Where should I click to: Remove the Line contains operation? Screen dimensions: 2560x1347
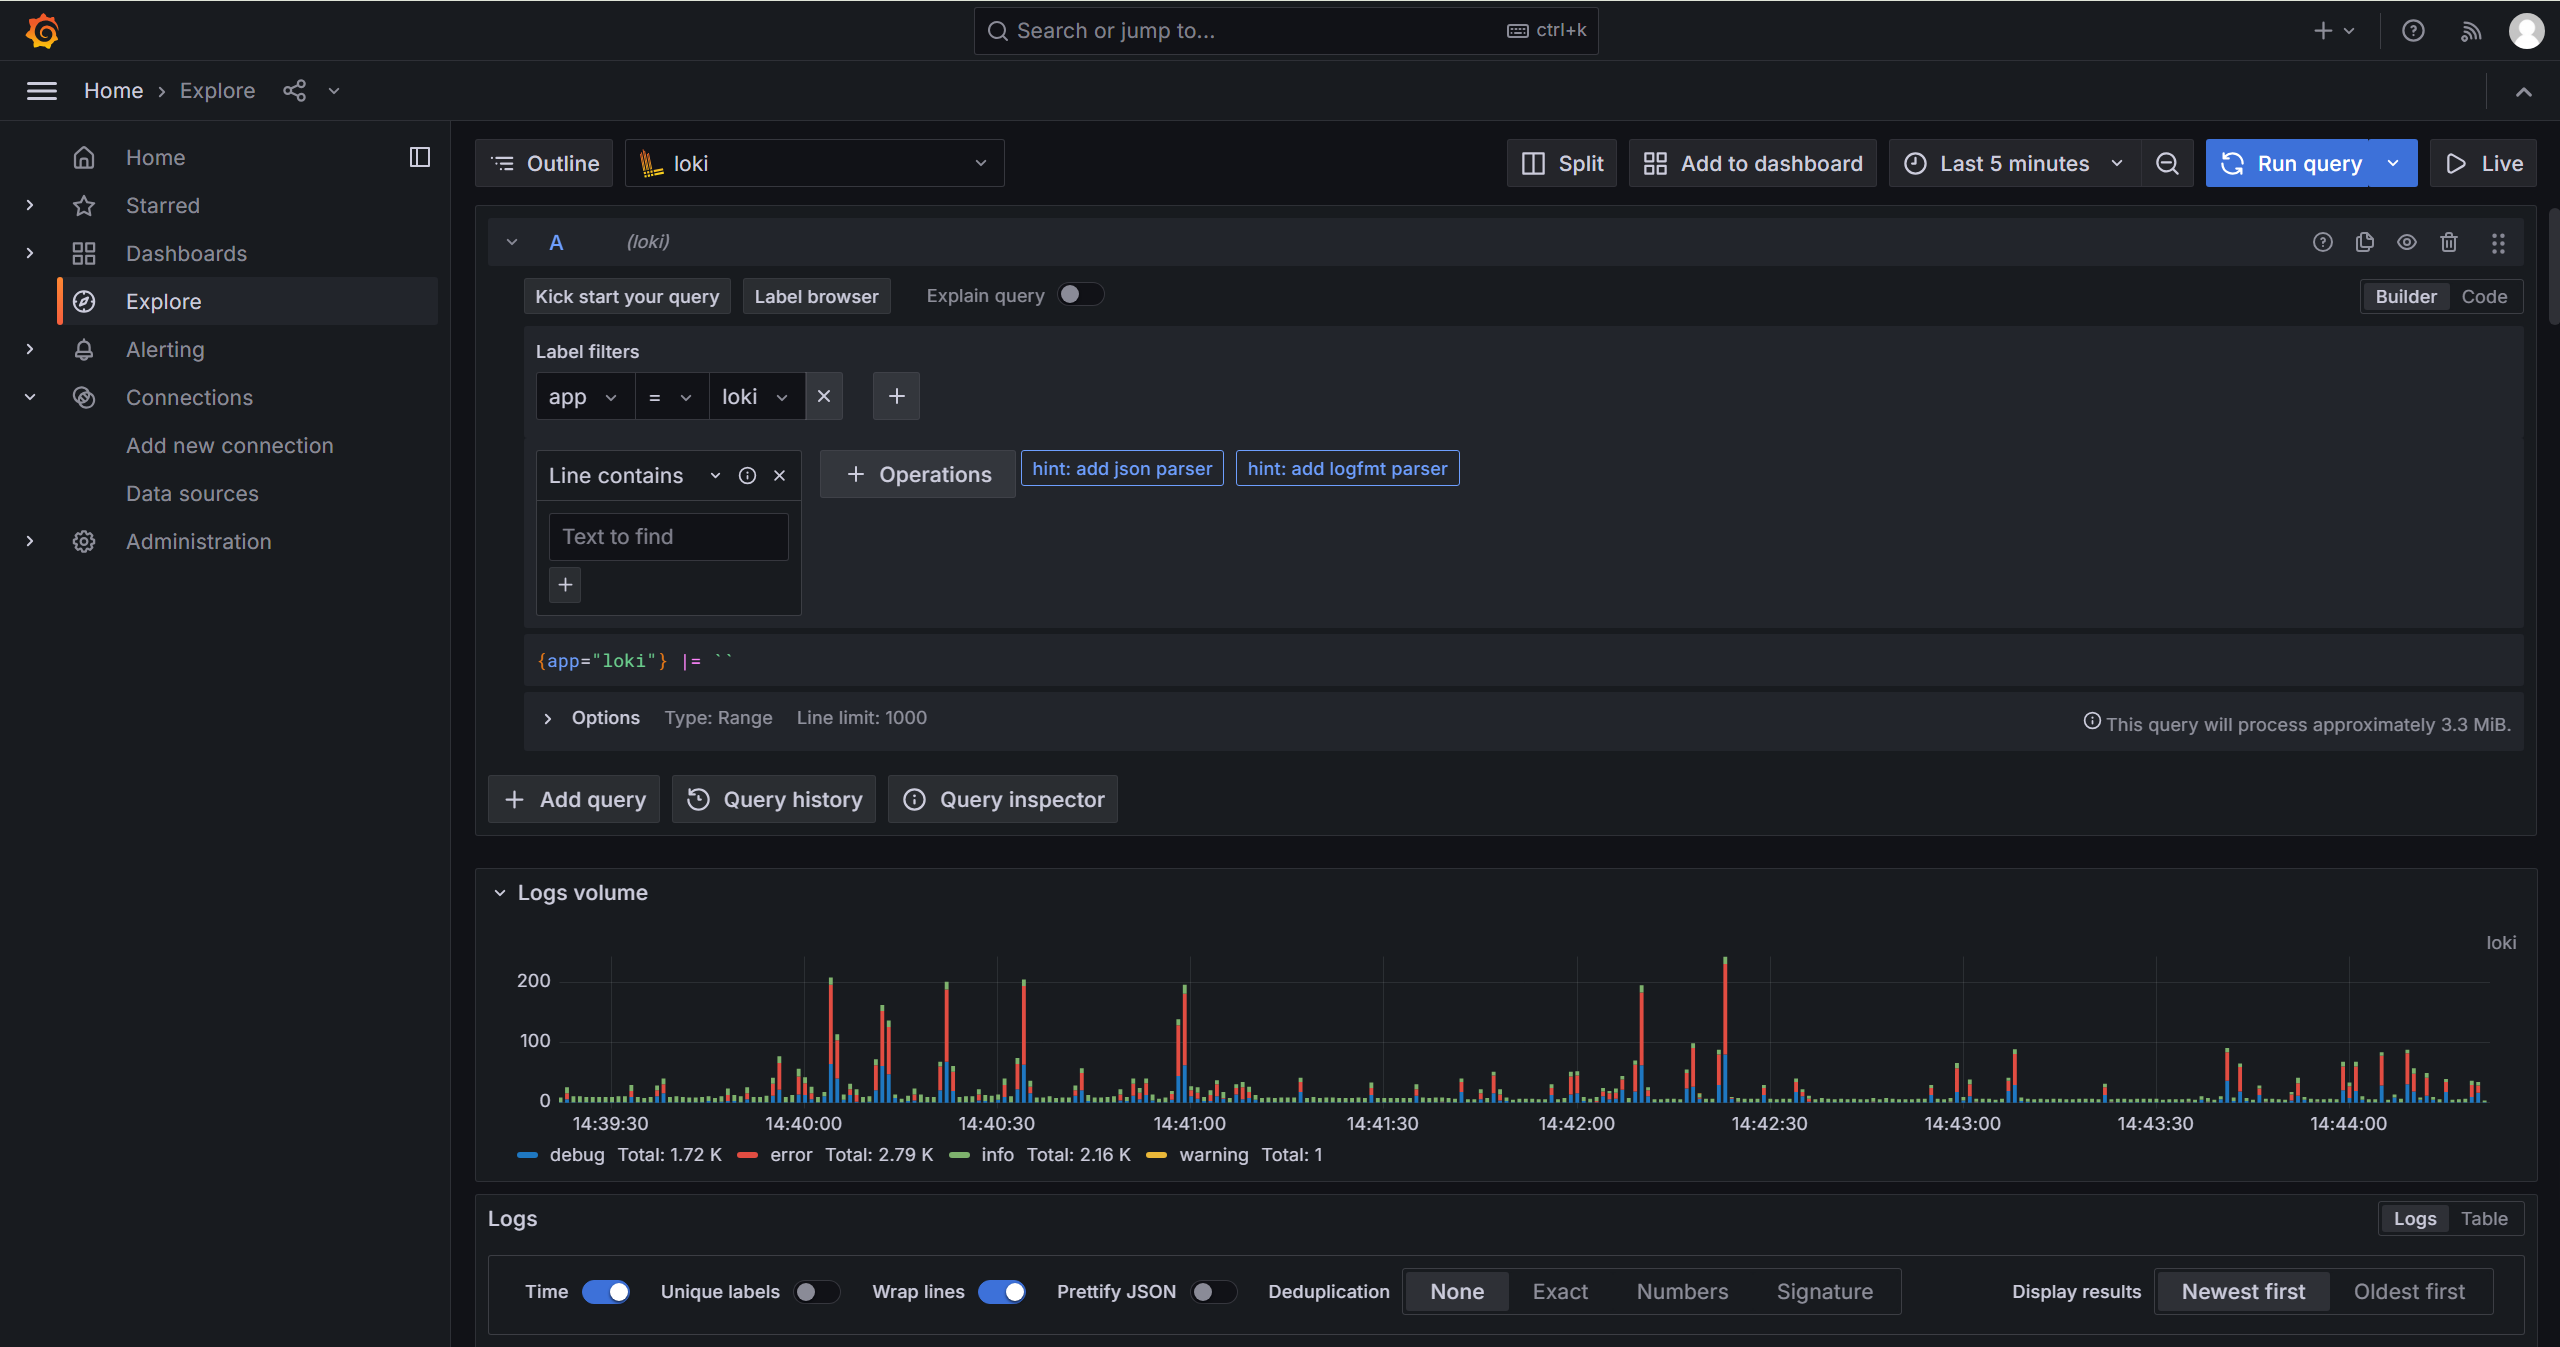click(x=780, y=476)
